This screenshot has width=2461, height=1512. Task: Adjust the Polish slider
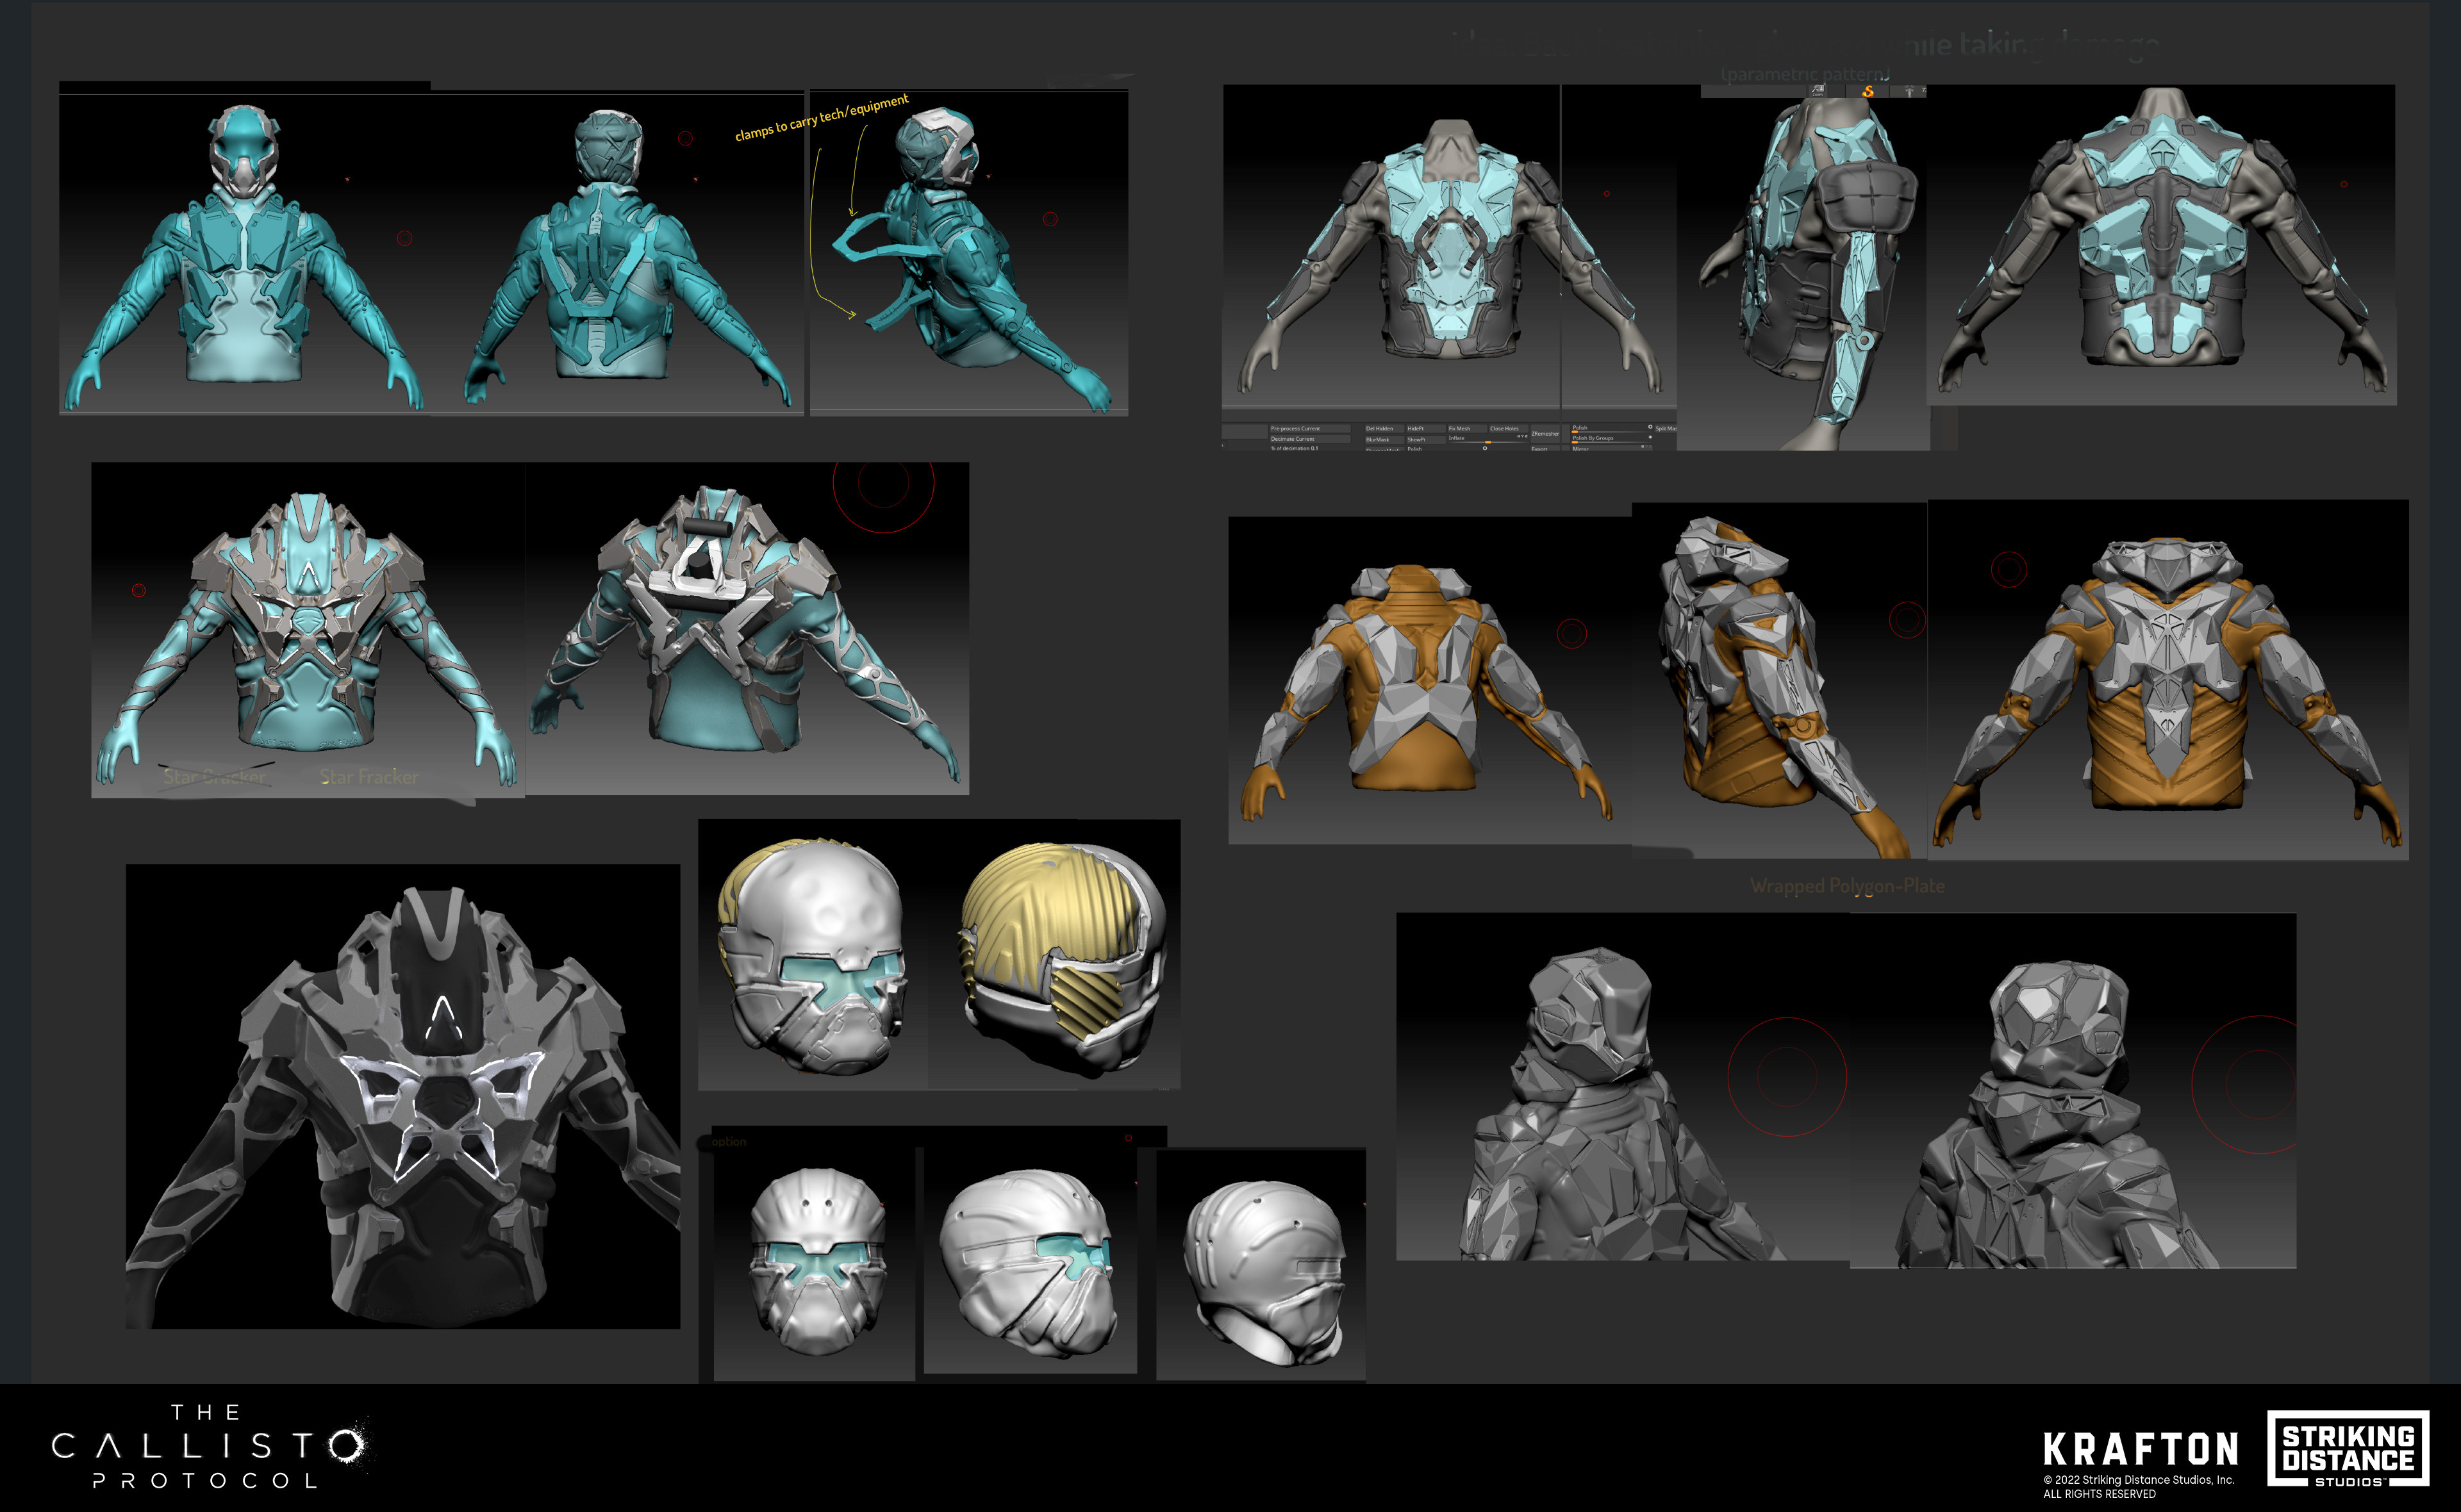tap(1612, 429)
